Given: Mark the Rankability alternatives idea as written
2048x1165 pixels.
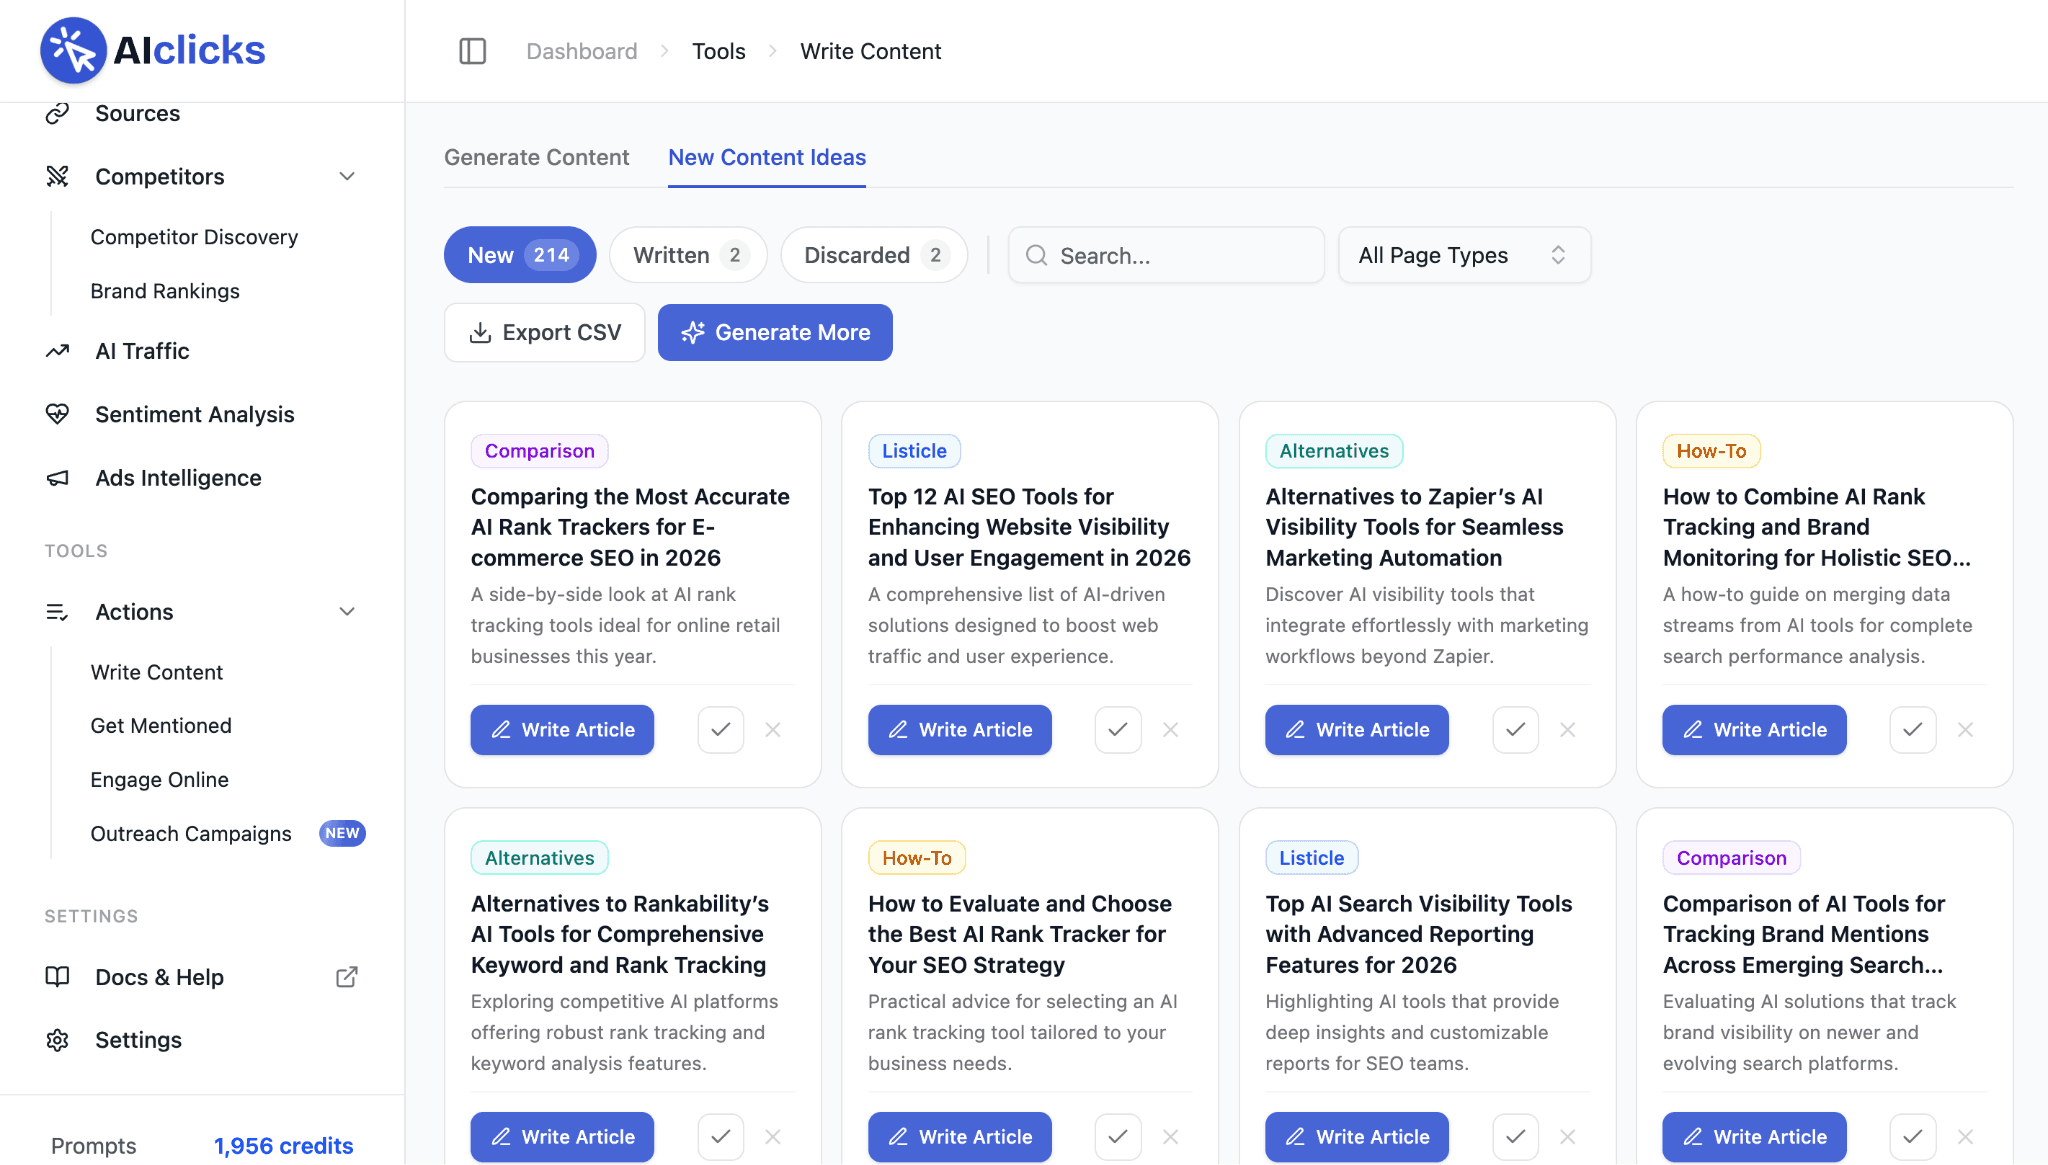Looking at the screenshot, I should point(721,1137).
